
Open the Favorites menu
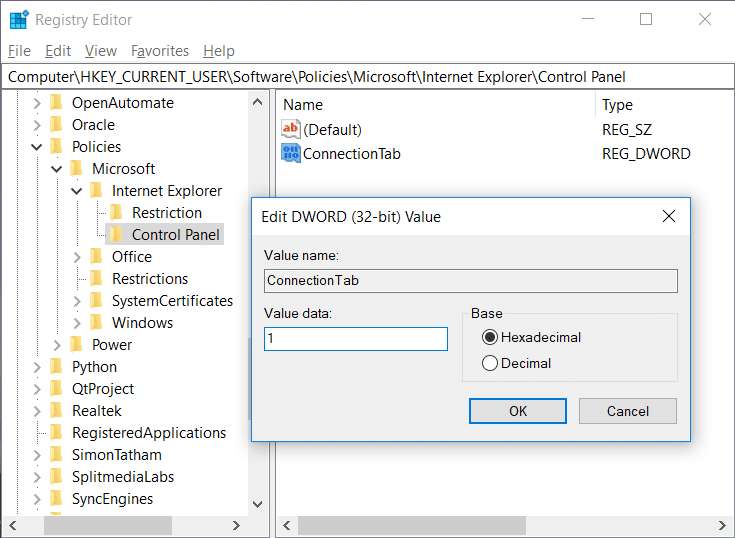[x=160, y=51]
